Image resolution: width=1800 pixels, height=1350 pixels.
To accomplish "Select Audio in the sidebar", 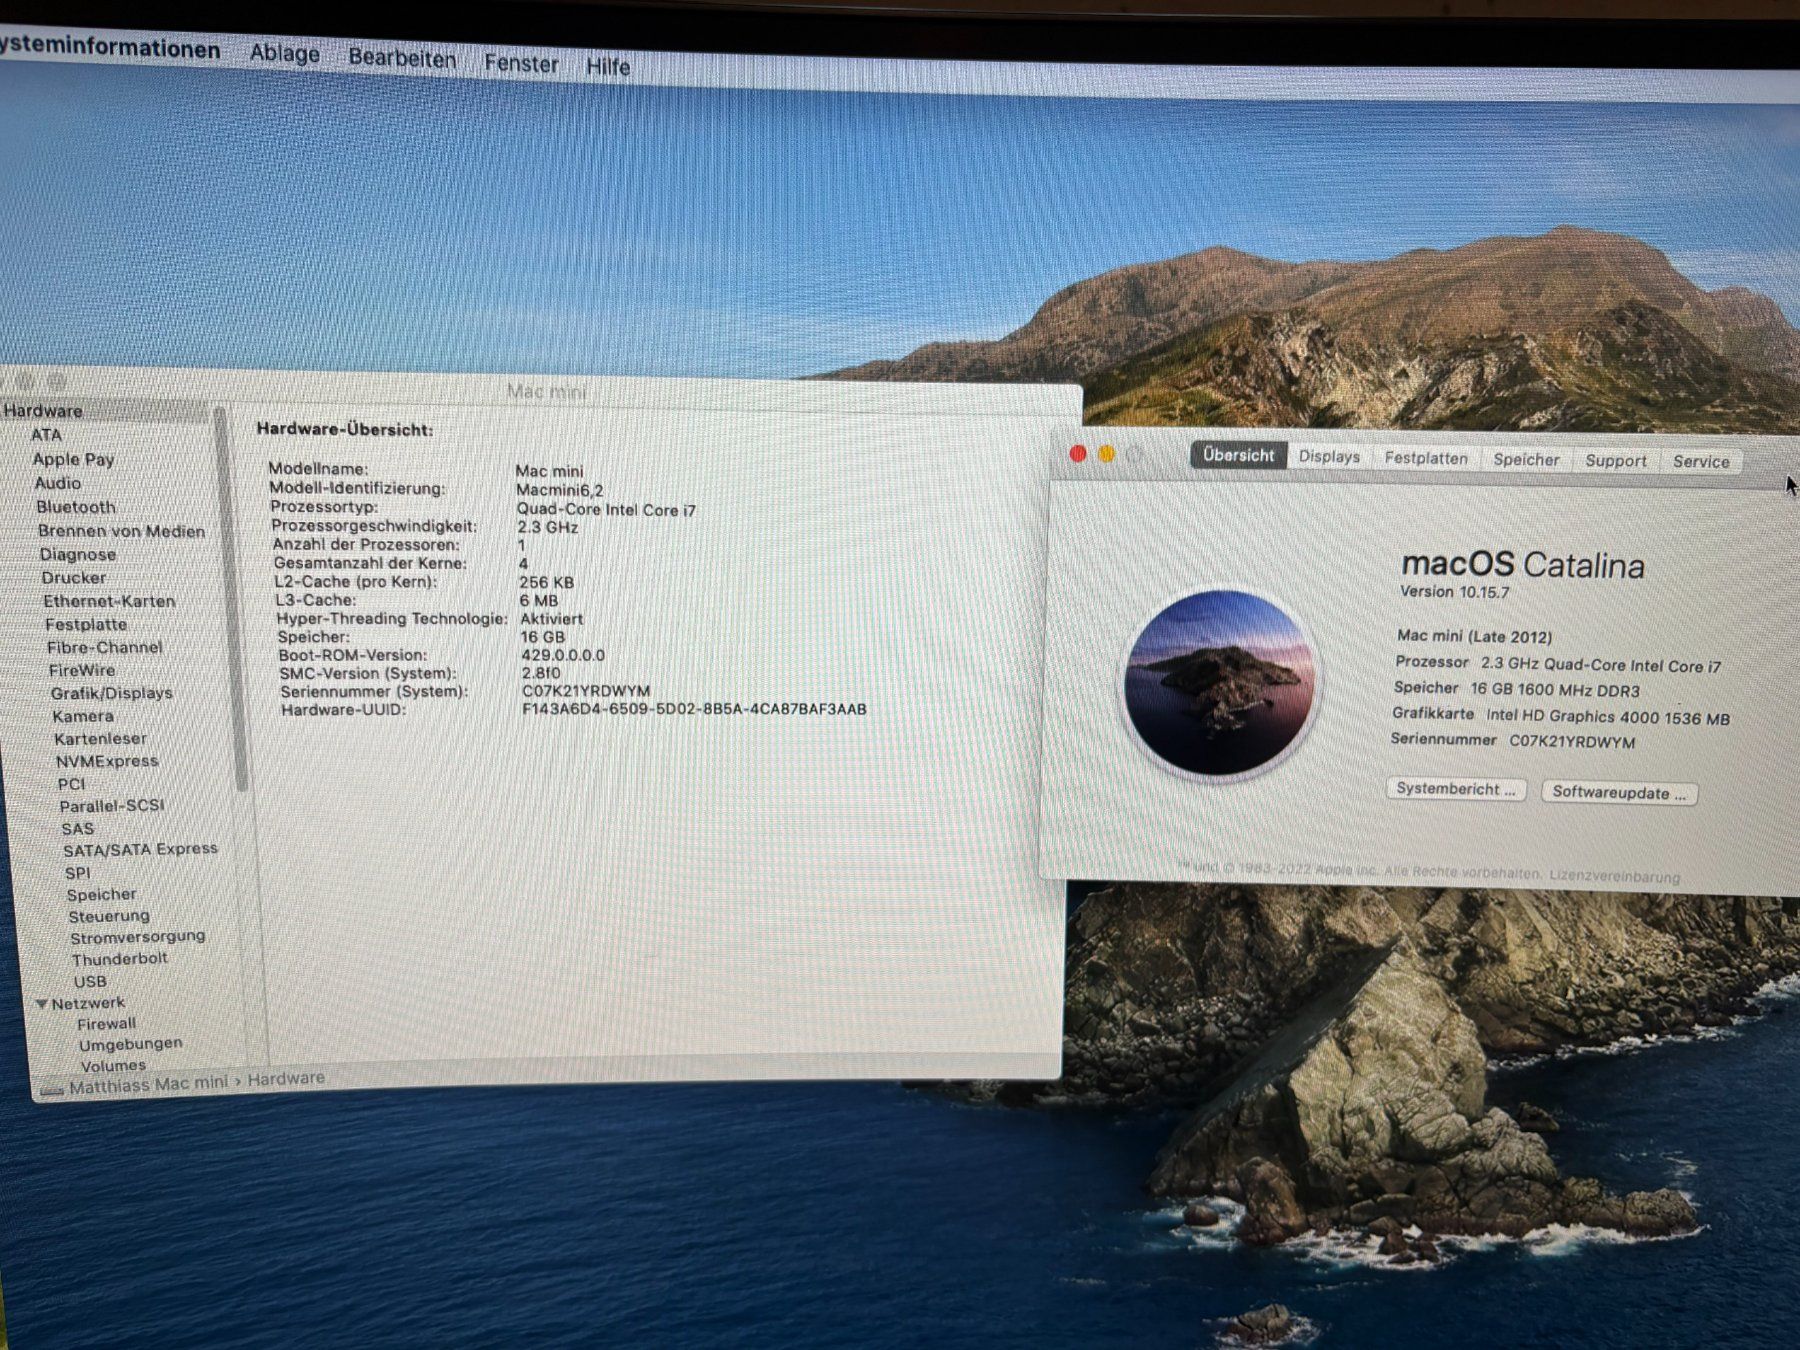I will point(58,483).
